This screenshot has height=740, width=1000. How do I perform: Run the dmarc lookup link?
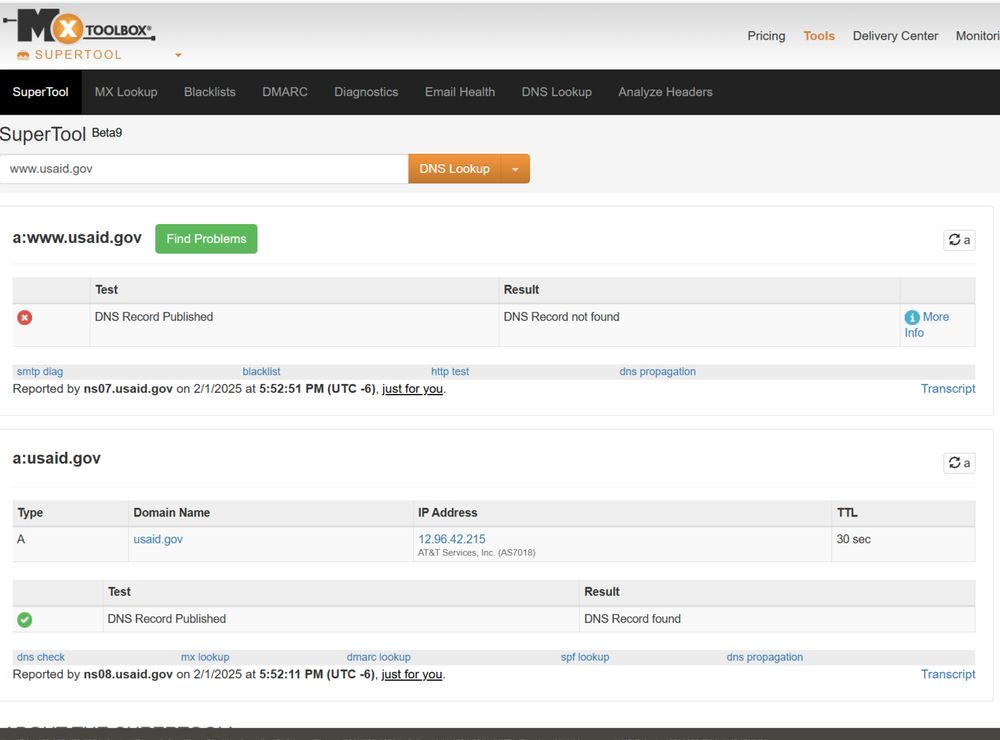point(379,657)
